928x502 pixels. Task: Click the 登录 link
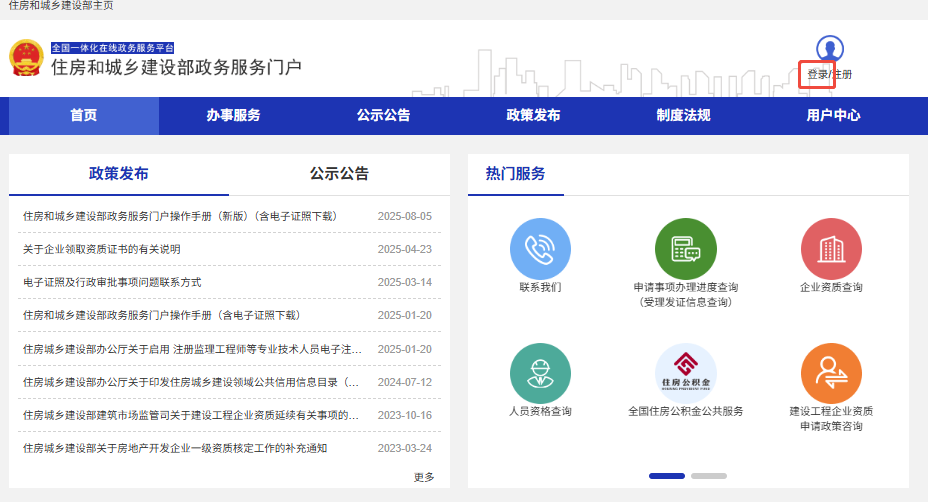[x=817, y=75]
